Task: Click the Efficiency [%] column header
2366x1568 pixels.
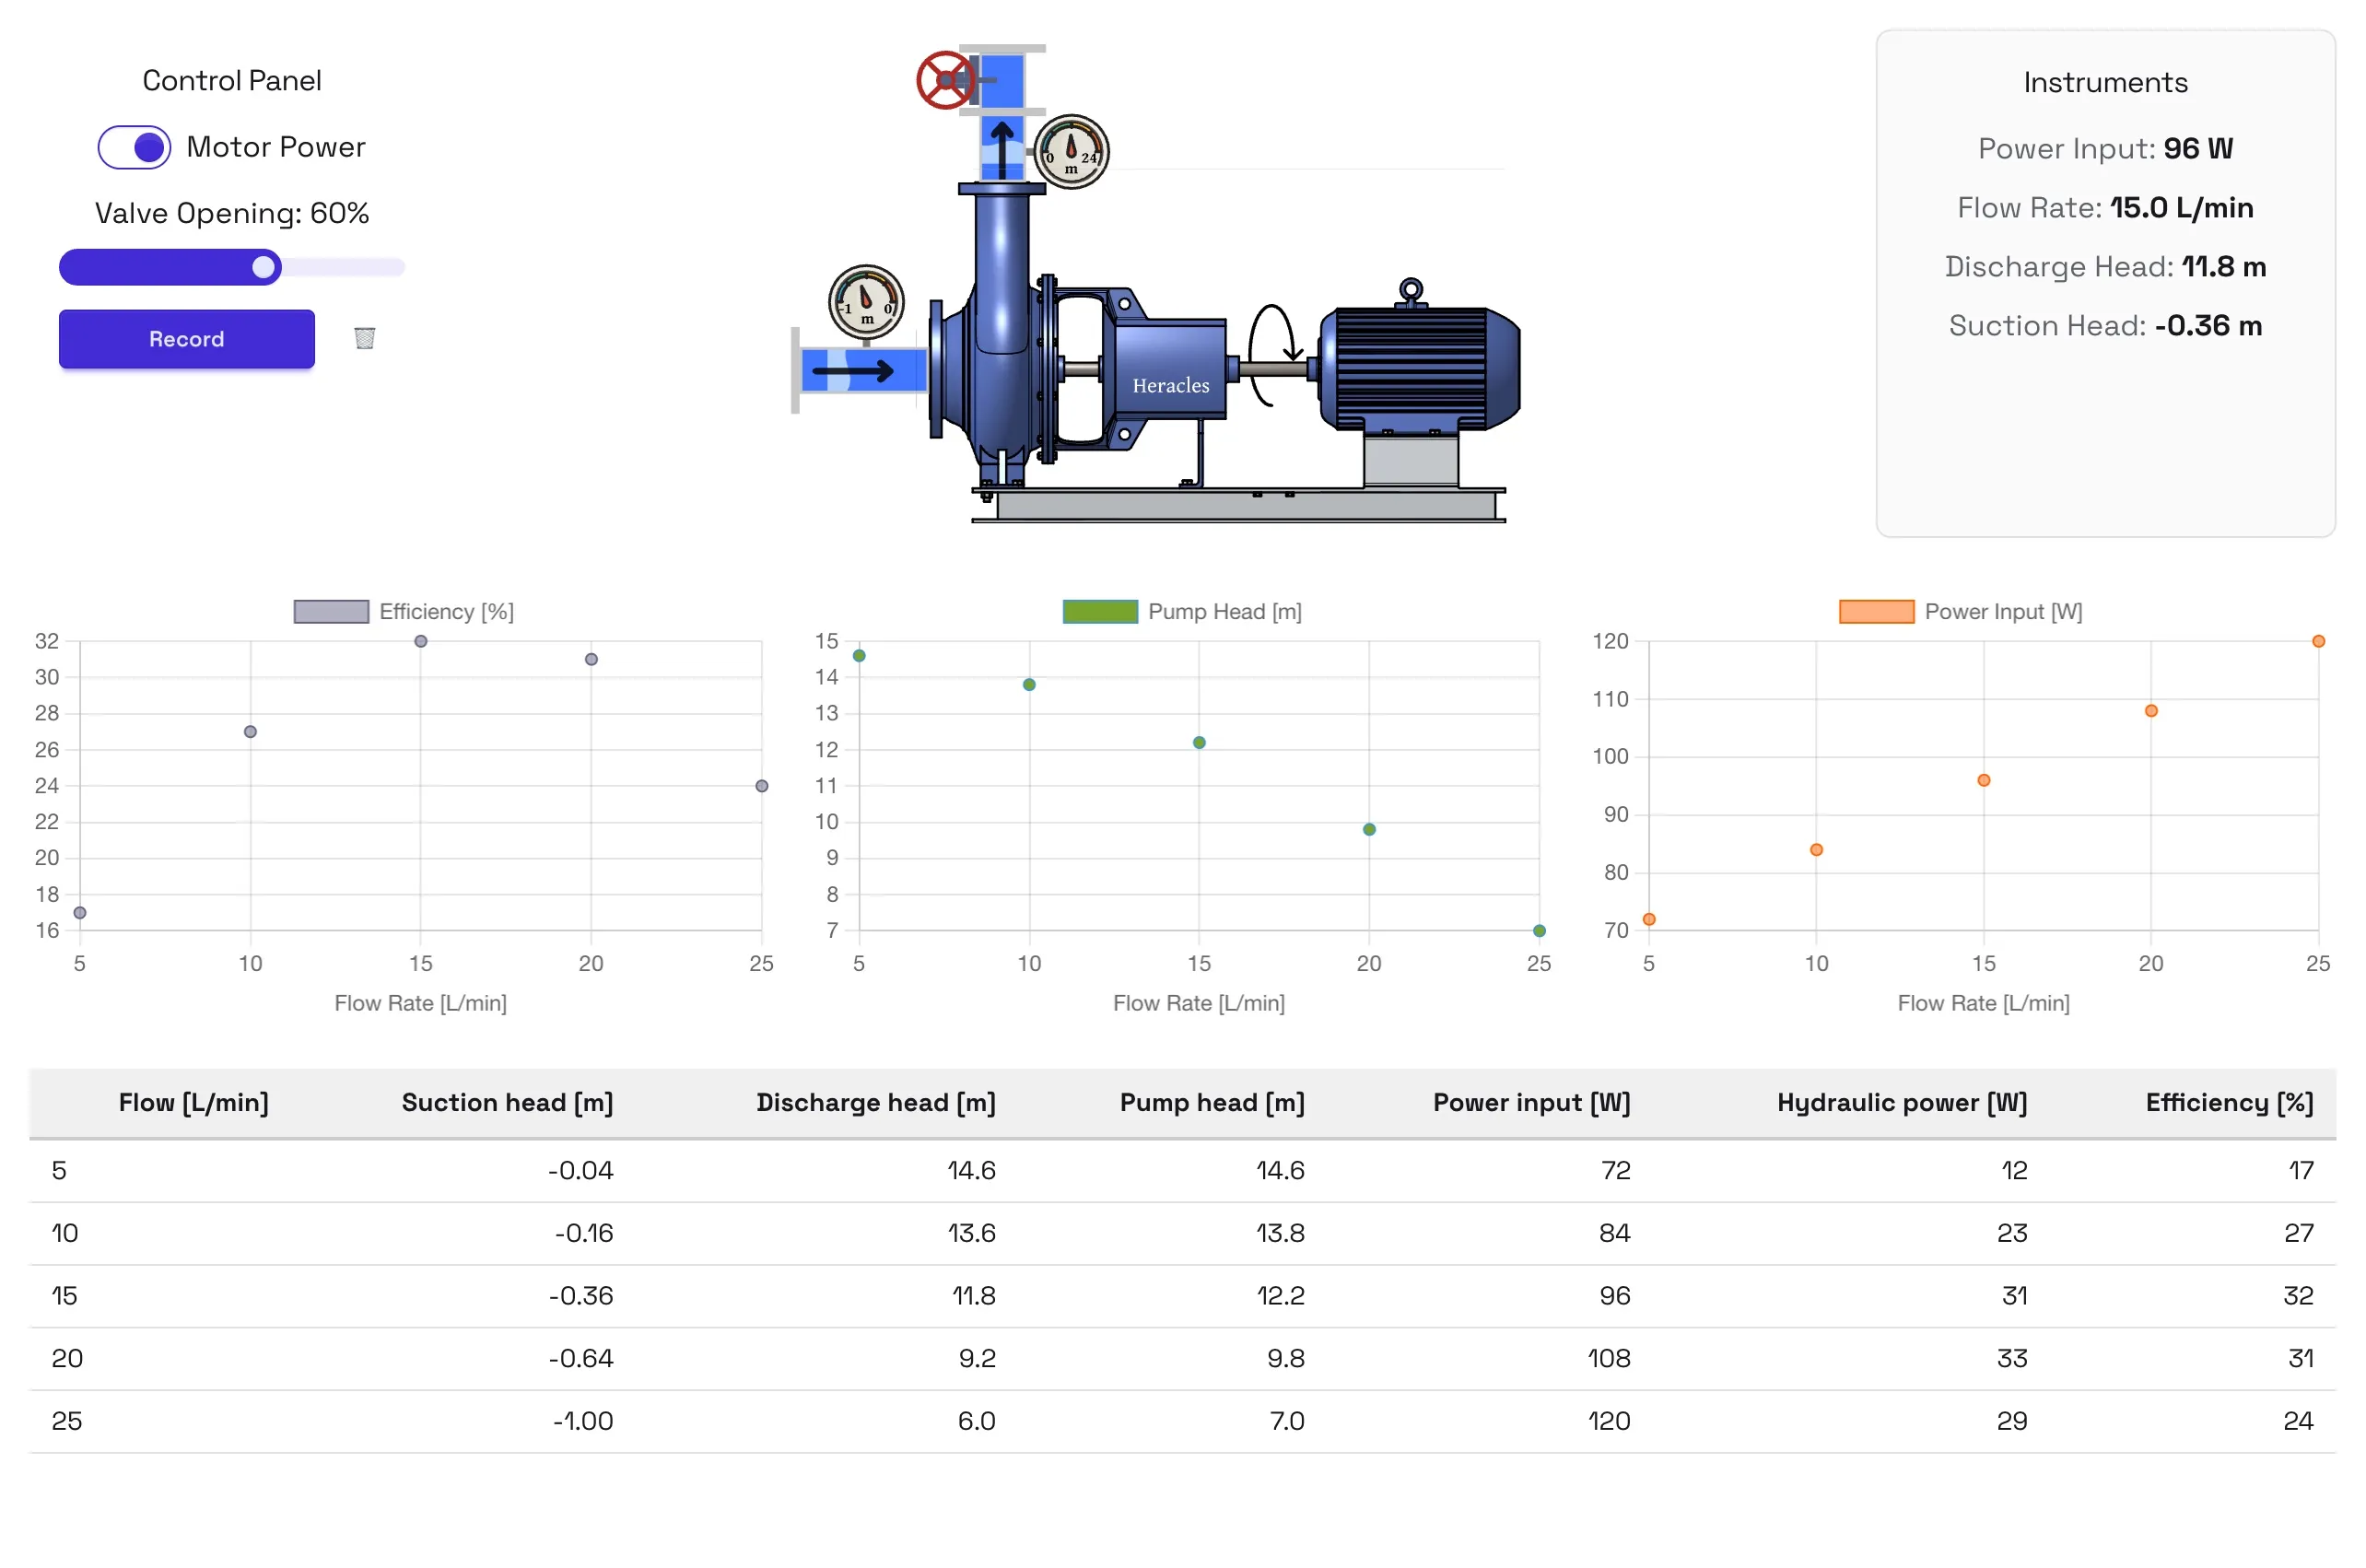Action: tap(2230, 1102)
